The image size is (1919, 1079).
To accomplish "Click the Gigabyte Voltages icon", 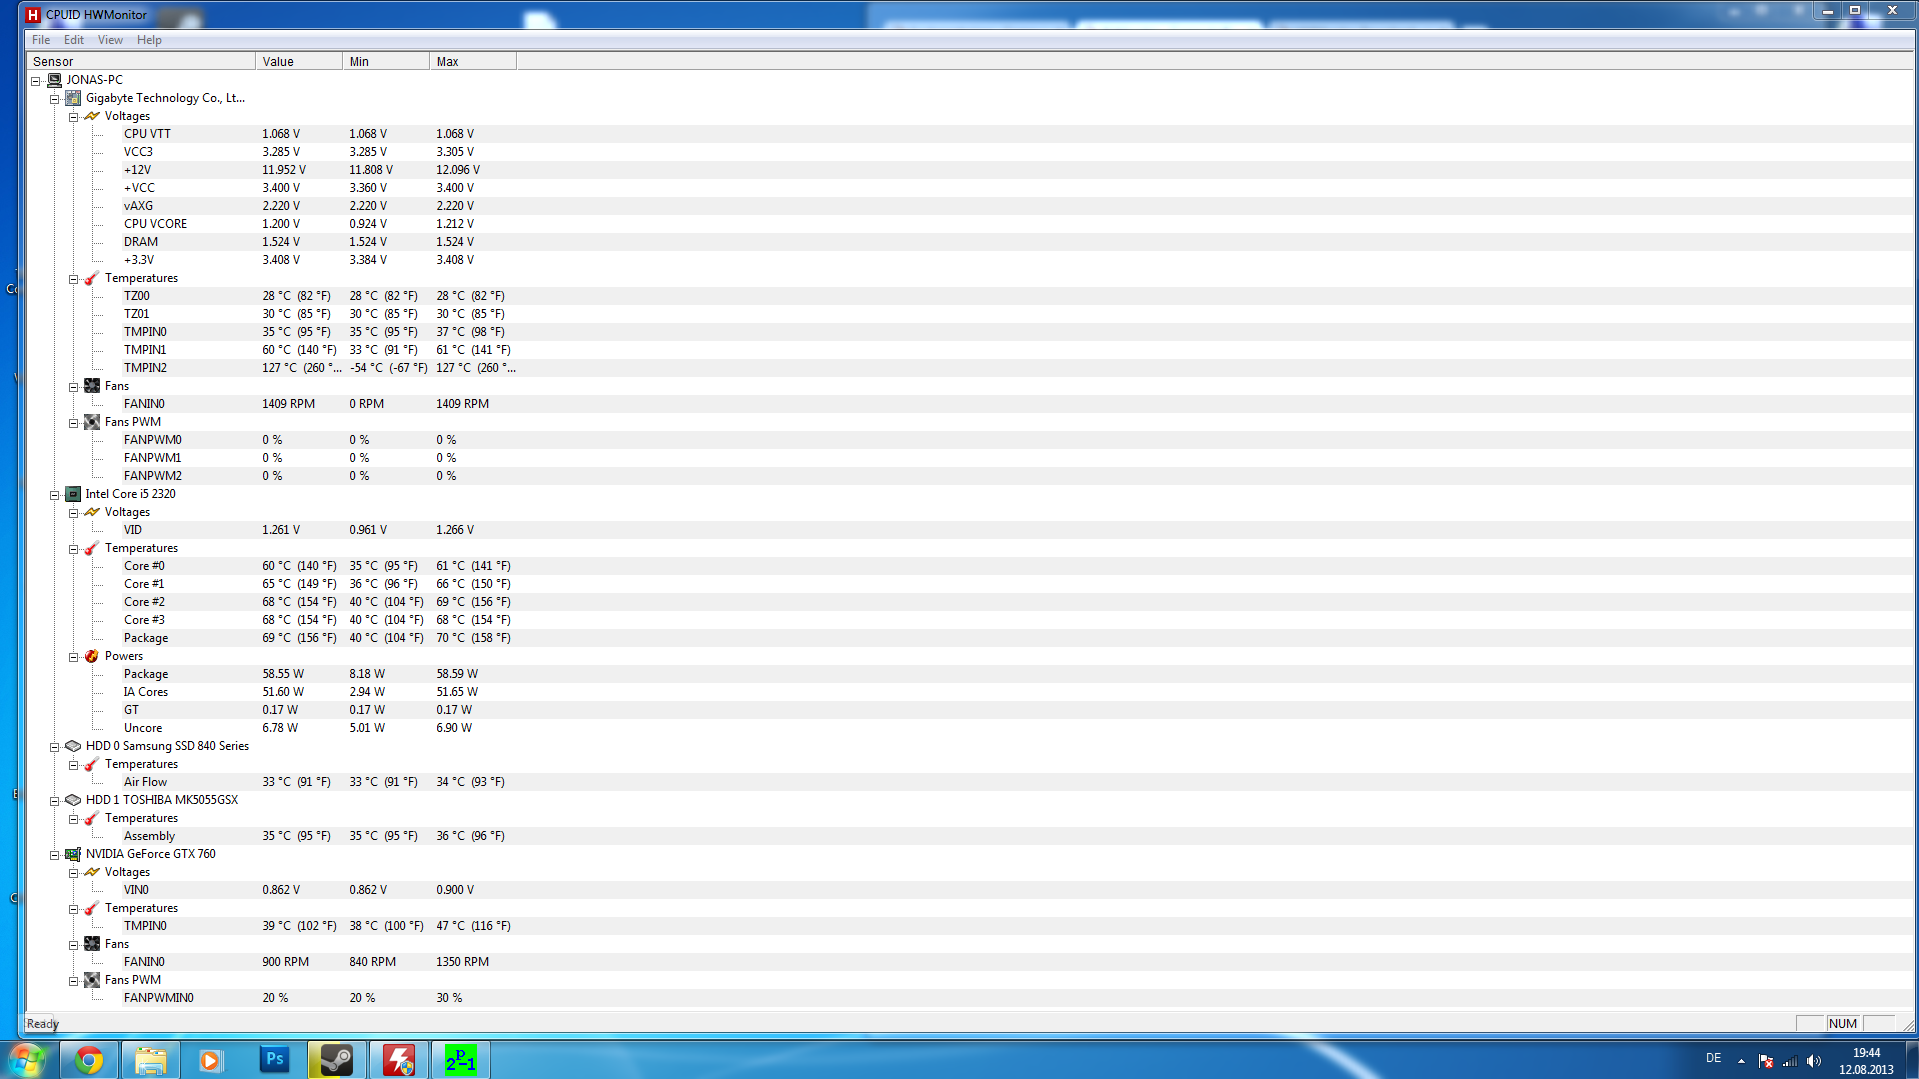I will tap(92, 116).
